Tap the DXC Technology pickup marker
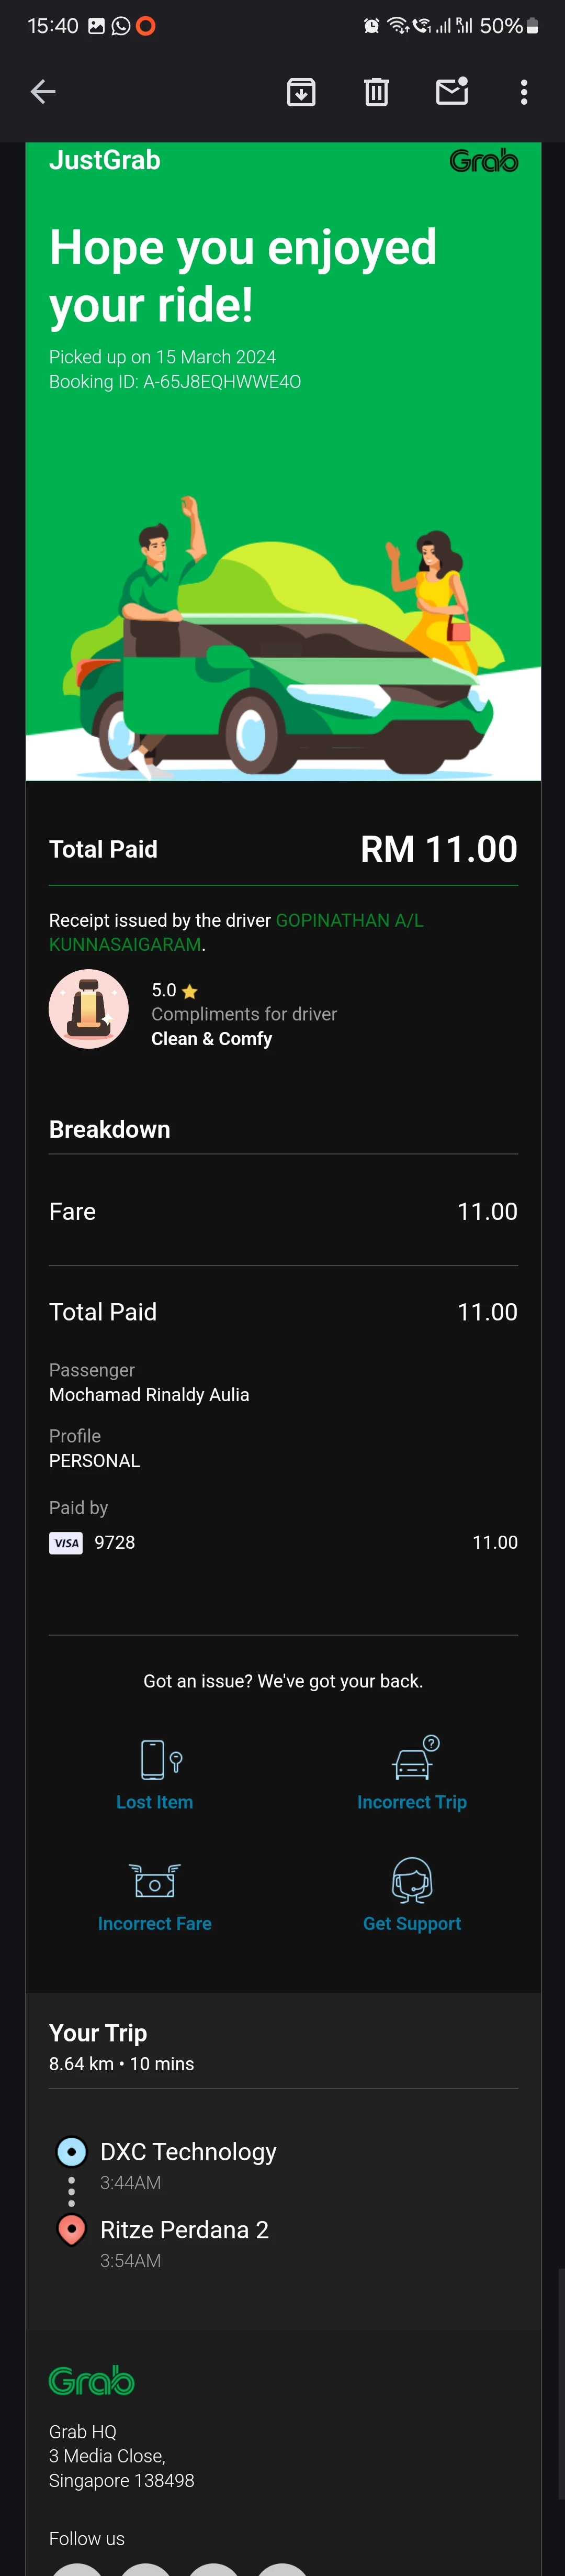Screen dimensions: 565x2576 [x=71, y=2151]
